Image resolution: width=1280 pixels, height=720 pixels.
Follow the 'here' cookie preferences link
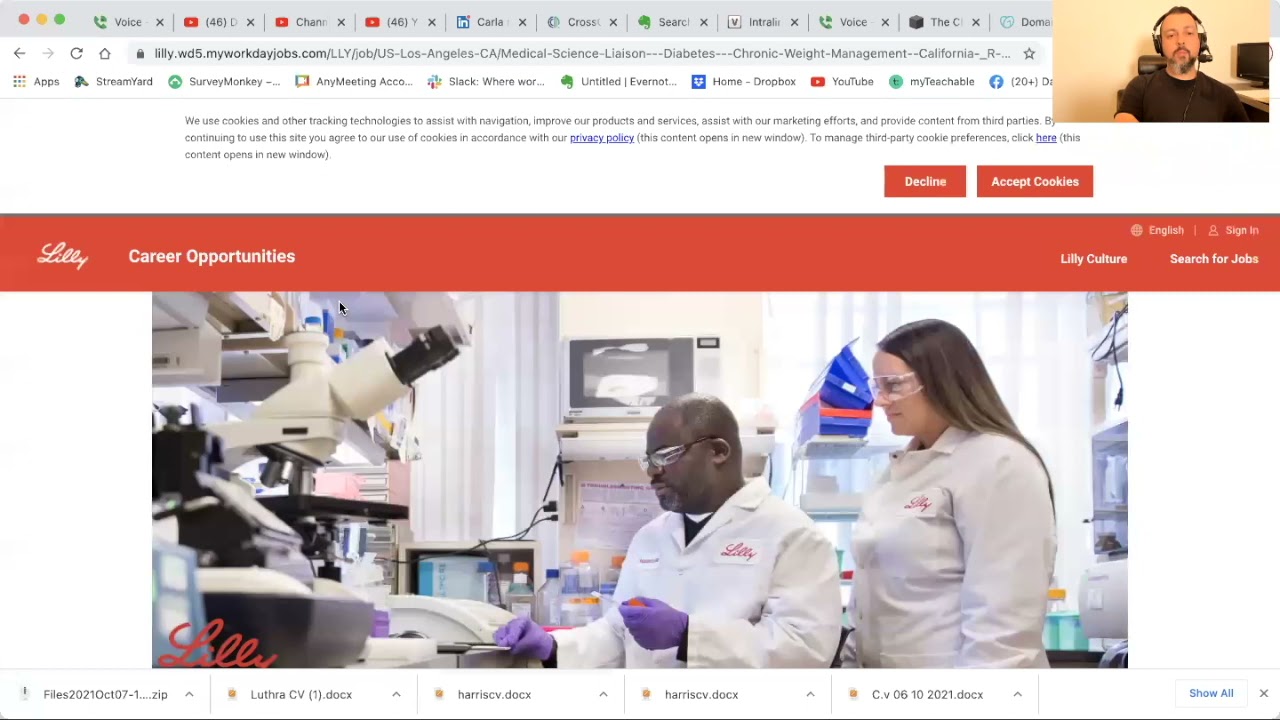(1046, 138)
